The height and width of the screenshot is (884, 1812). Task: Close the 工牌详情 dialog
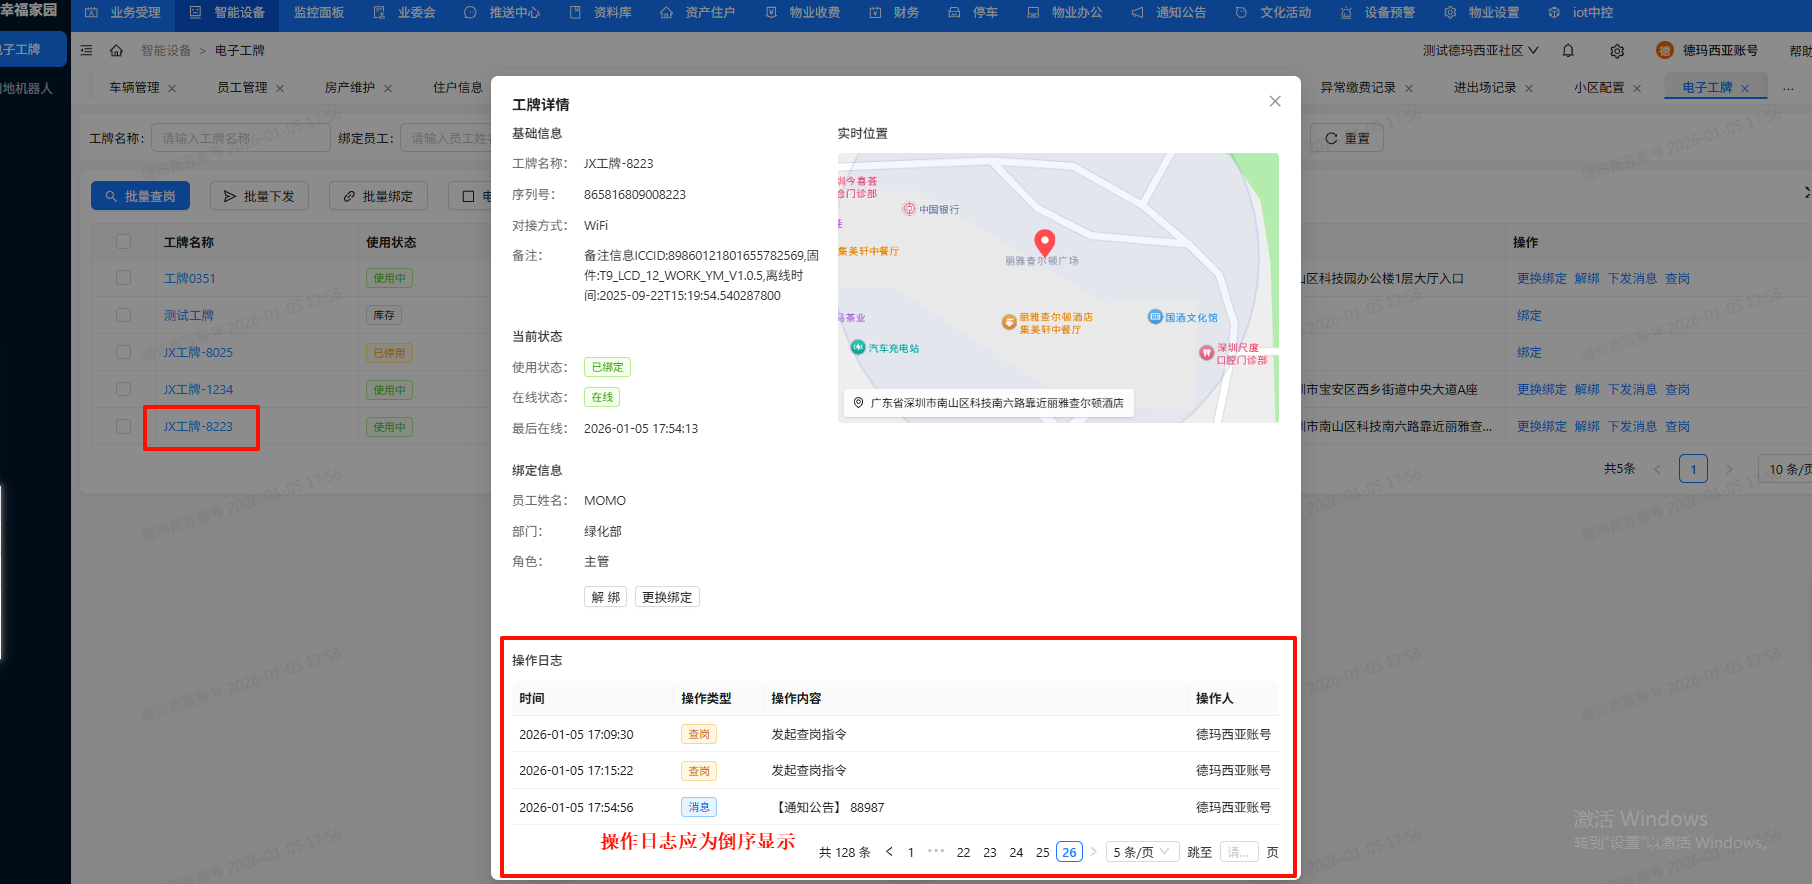pyautogui.click(x=1275, y=101)
